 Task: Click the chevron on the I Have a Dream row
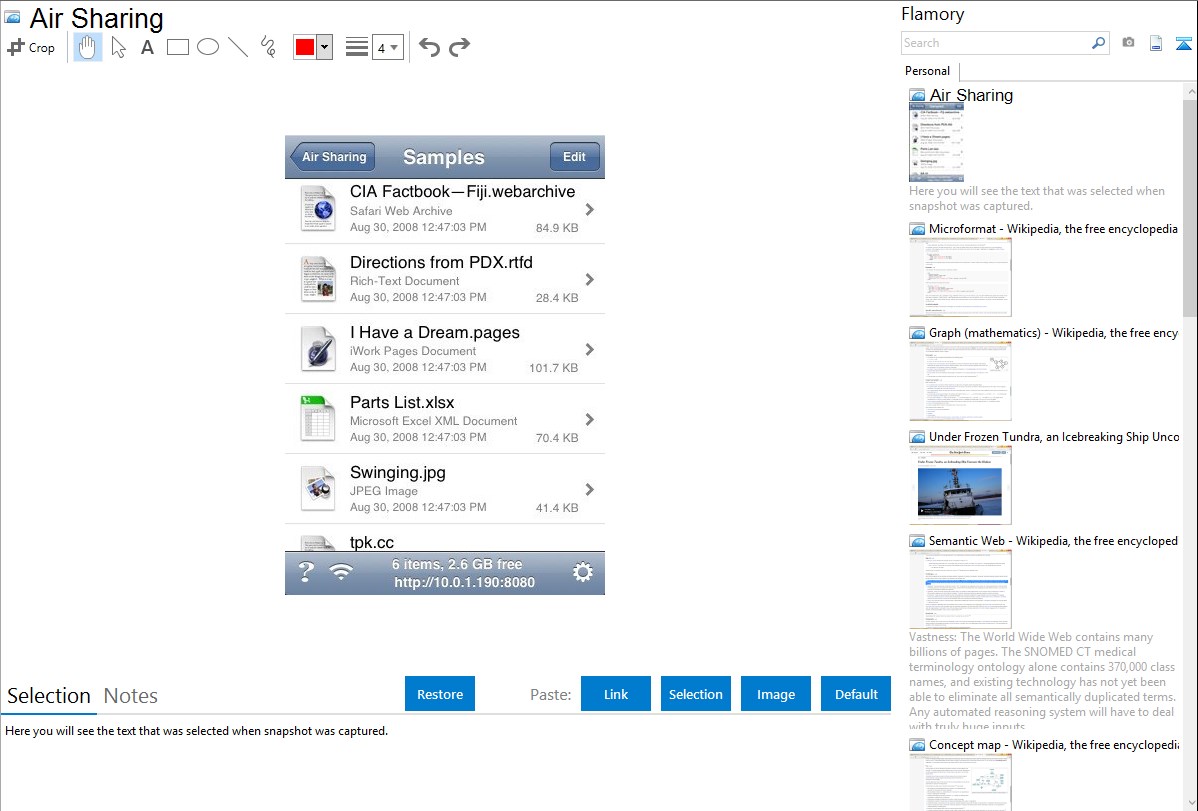pos(589,349)
